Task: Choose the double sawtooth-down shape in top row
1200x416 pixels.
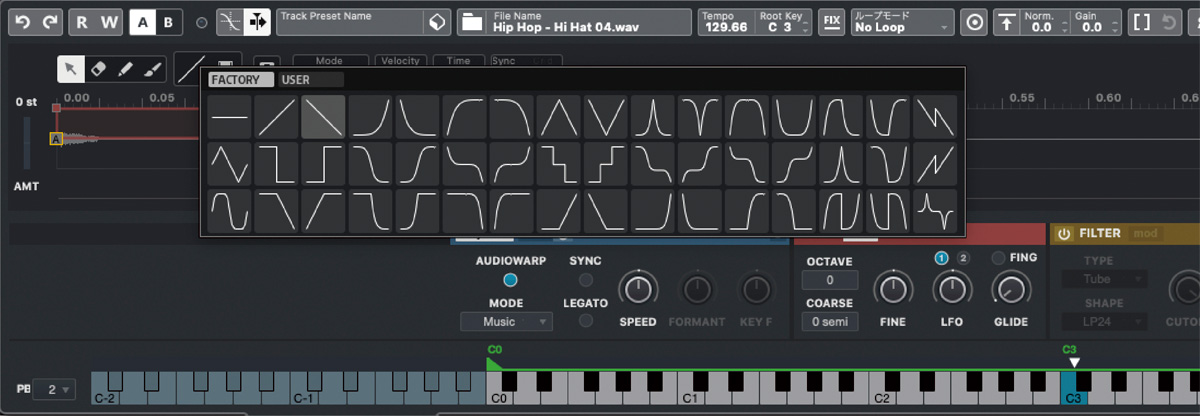Action: [934, 117]
